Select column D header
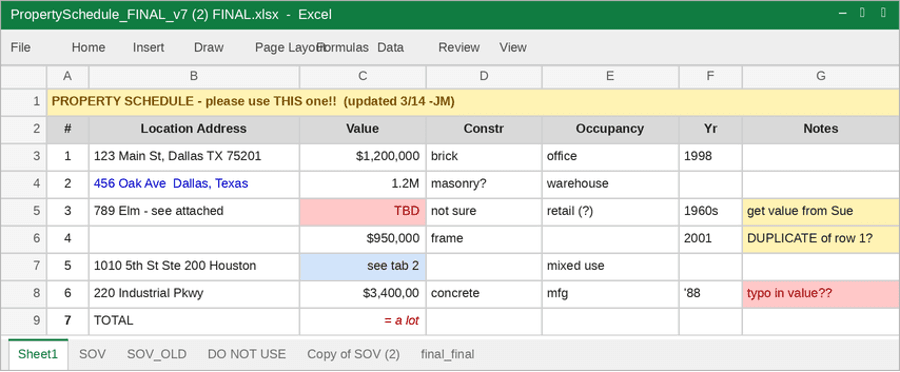900x372 pixels. pos(484,76)
